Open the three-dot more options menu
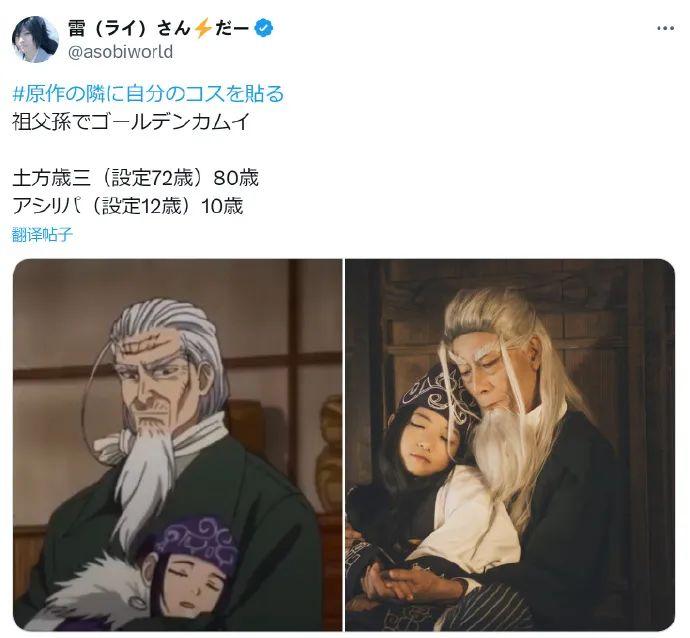690x638 pixels. (665, 29)
